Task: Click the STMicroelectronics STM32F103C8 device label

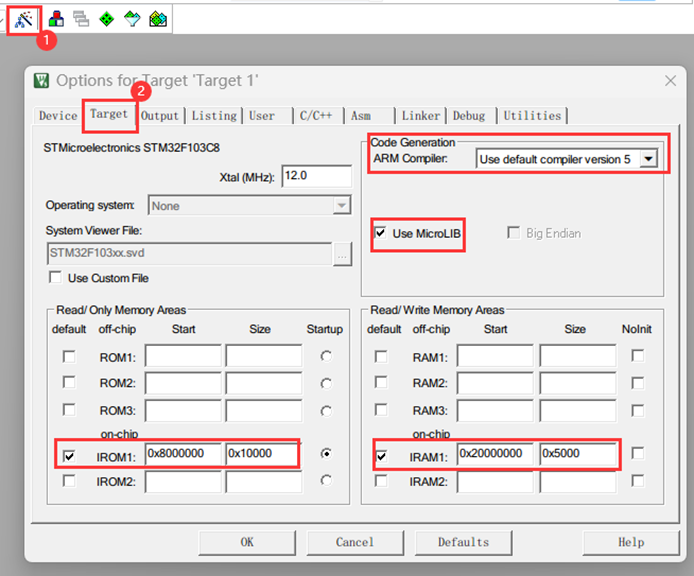Action: (131, 147)
